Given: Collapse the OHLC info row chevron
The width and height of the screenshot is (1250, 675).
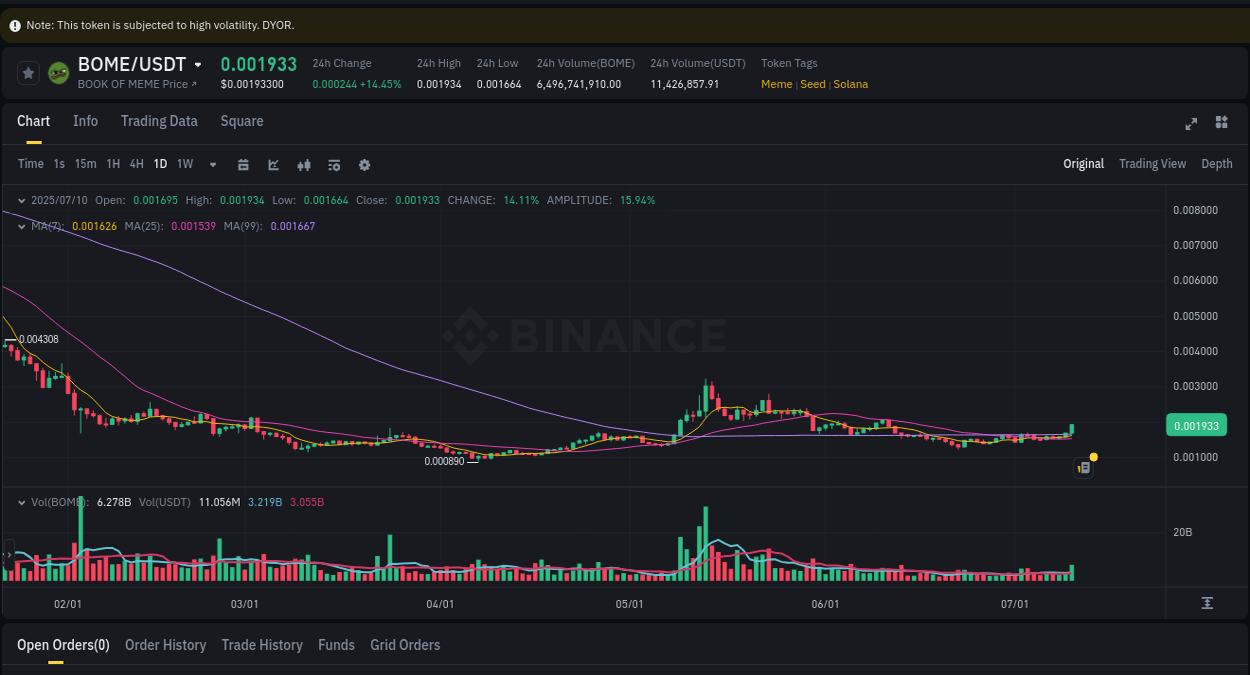Looking at the screenshot, I should point(22,200).
